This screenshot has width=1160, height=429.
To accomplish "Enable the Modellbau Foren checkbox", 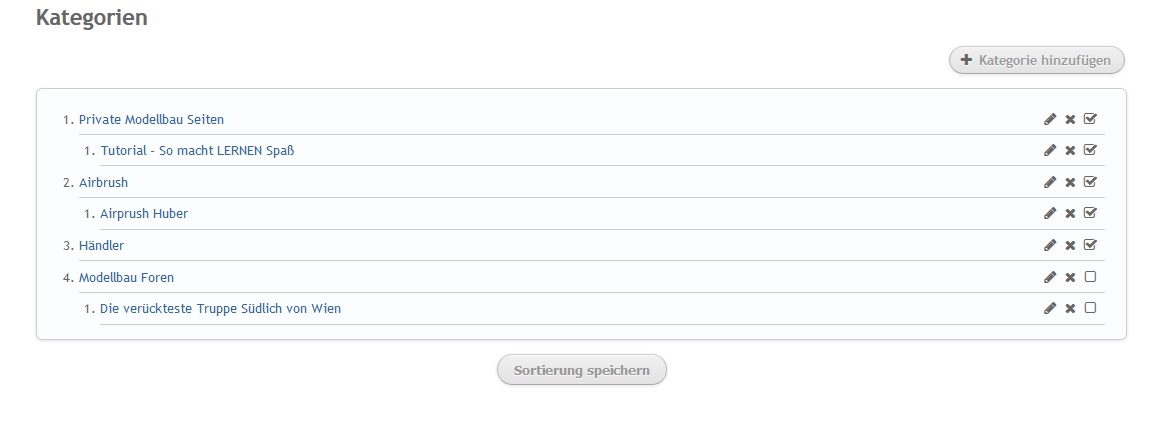I will (1090, 277).
